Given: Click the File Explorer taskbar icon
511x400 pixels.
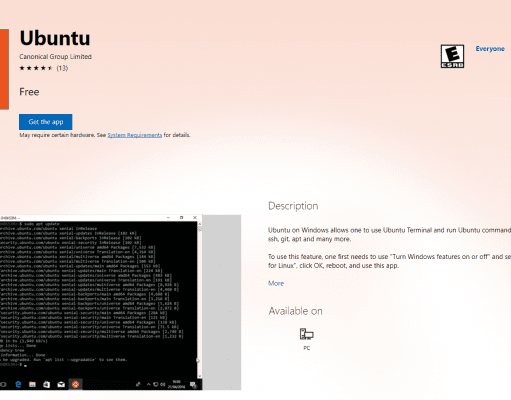Looking at the screenshot, I should (x=32, y=385).
